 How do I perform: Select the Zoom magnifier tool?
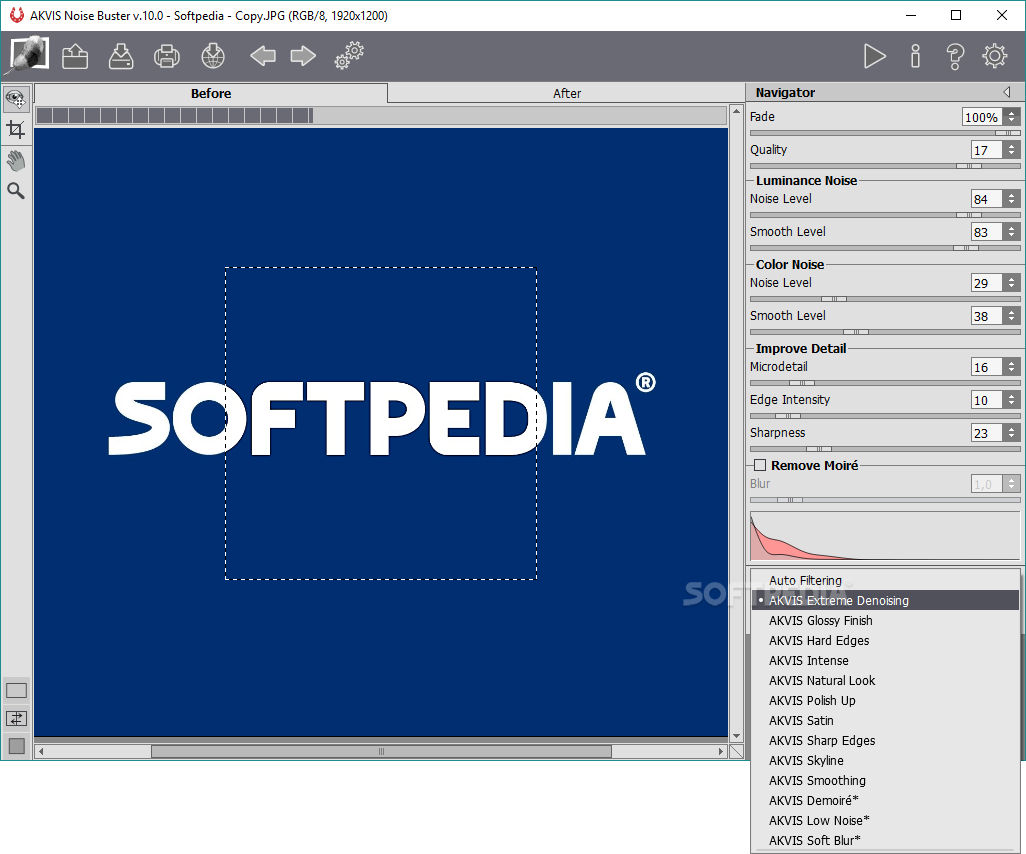coord(16,190)
